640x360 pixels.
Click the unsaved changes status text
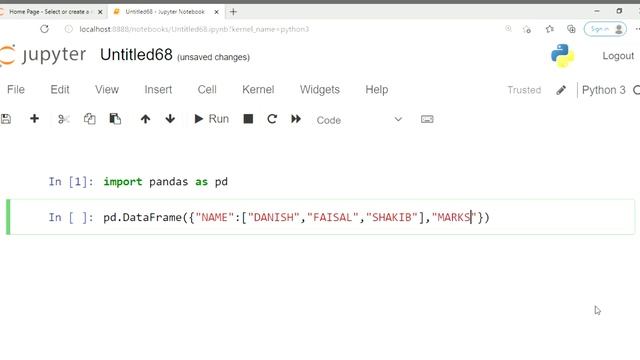213,57
